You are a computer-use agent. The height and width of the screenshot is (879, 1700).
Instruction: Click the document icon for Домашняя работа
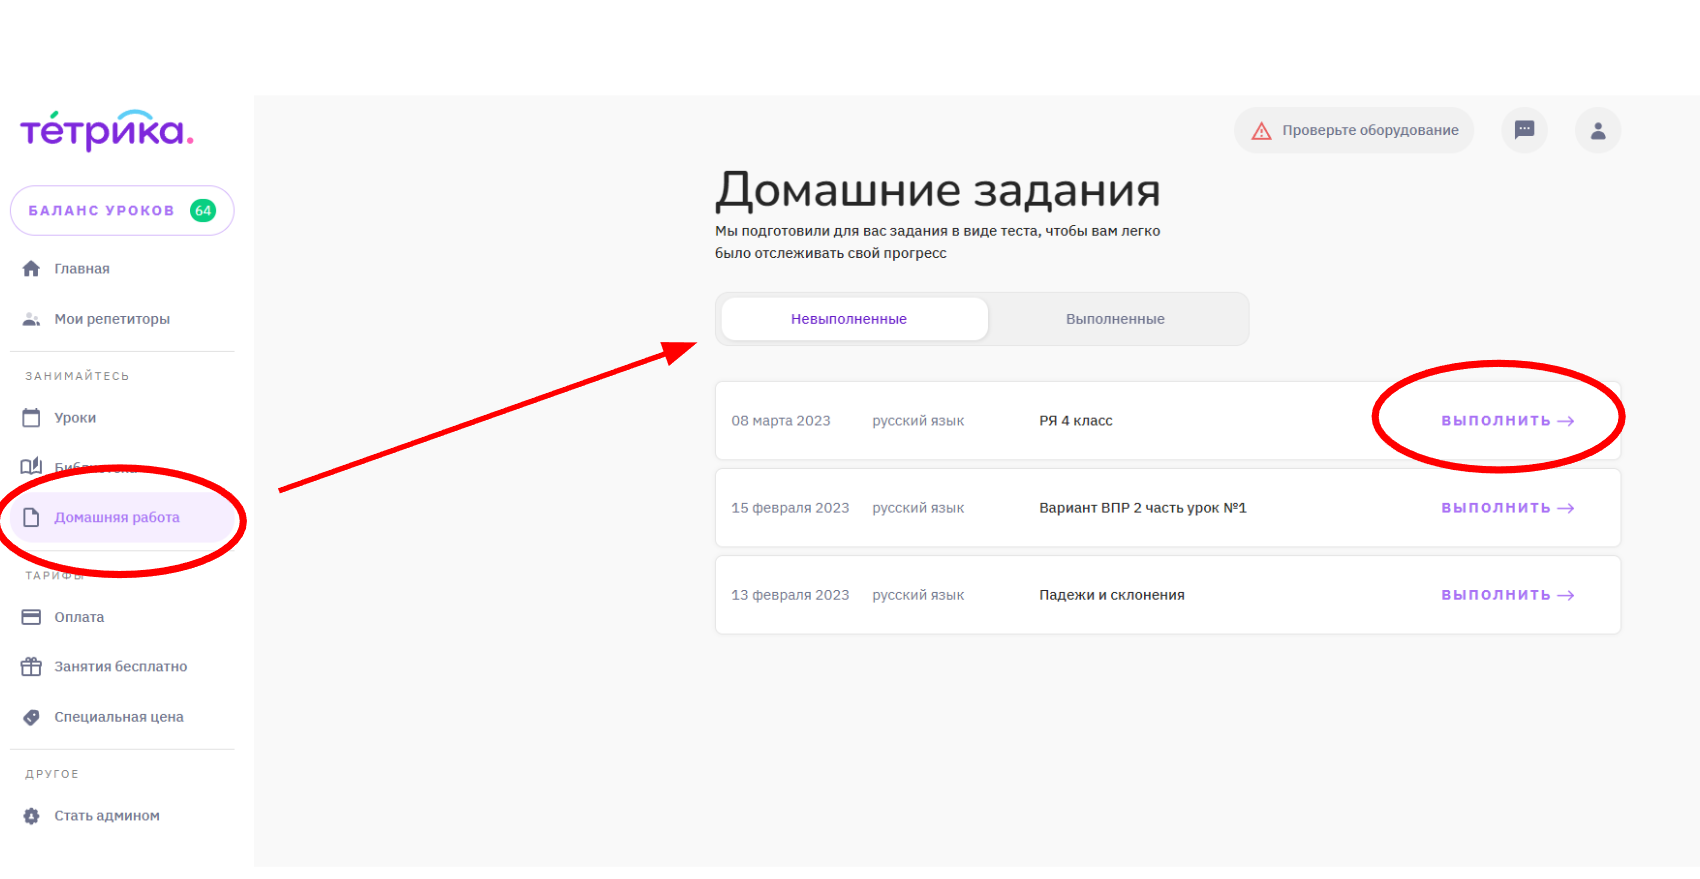[x=31, y=517]
